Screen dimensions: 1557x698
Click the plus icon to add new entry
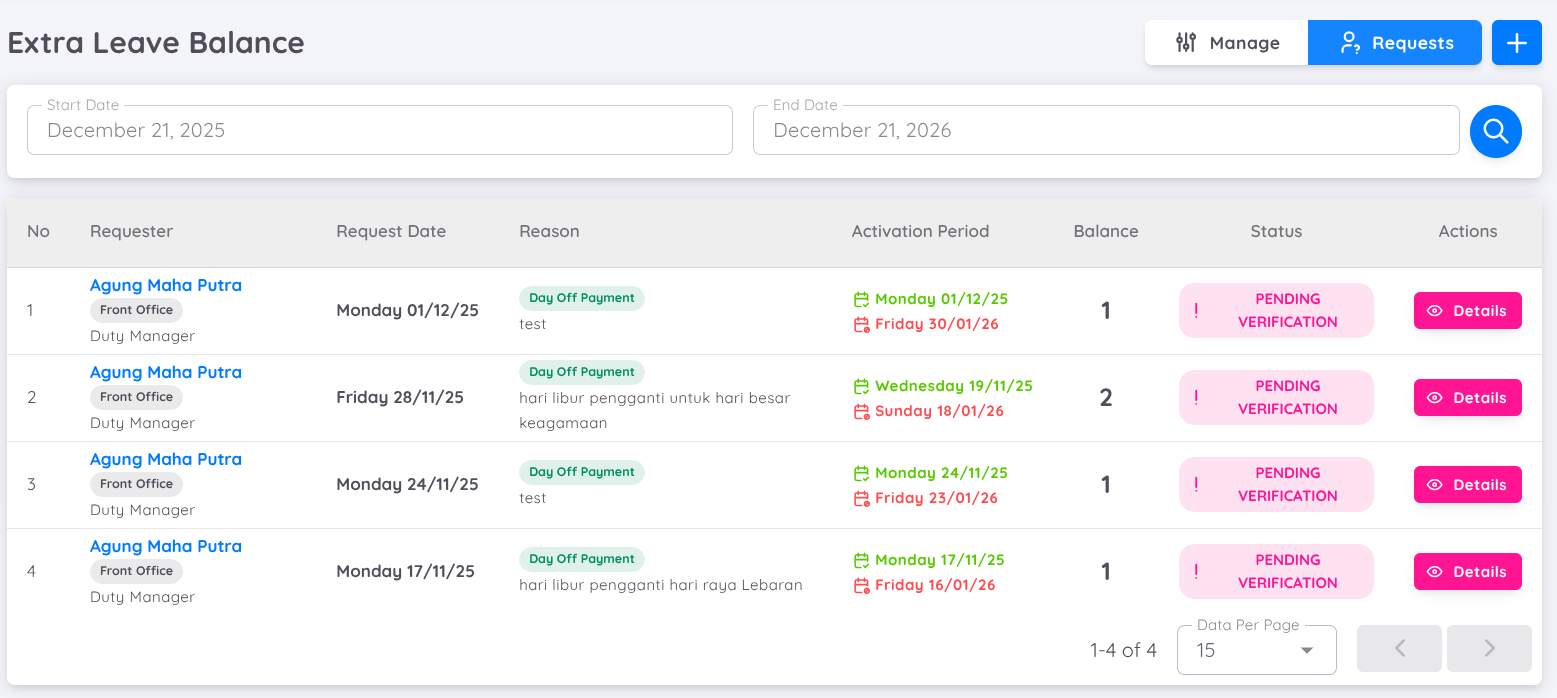[1516, 42]
